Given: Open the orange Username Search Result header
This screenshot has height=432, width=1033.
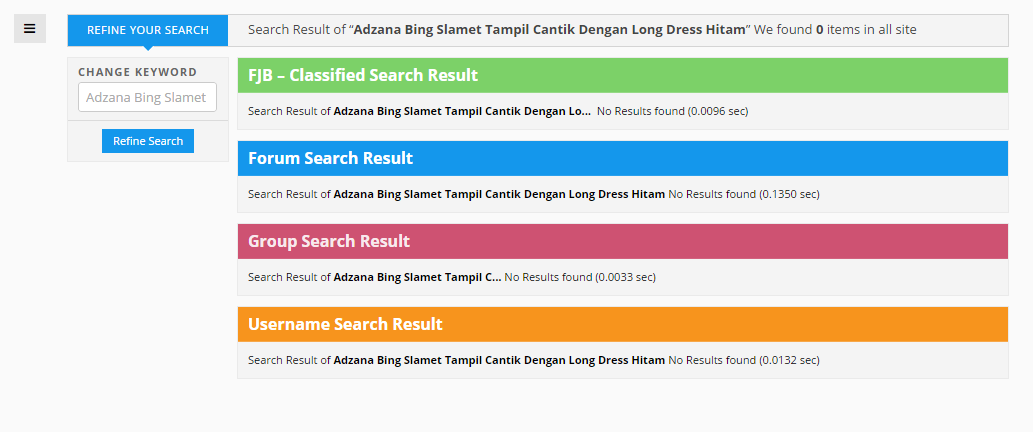Looking at the screenshot, I should click(x=623, y=324).
